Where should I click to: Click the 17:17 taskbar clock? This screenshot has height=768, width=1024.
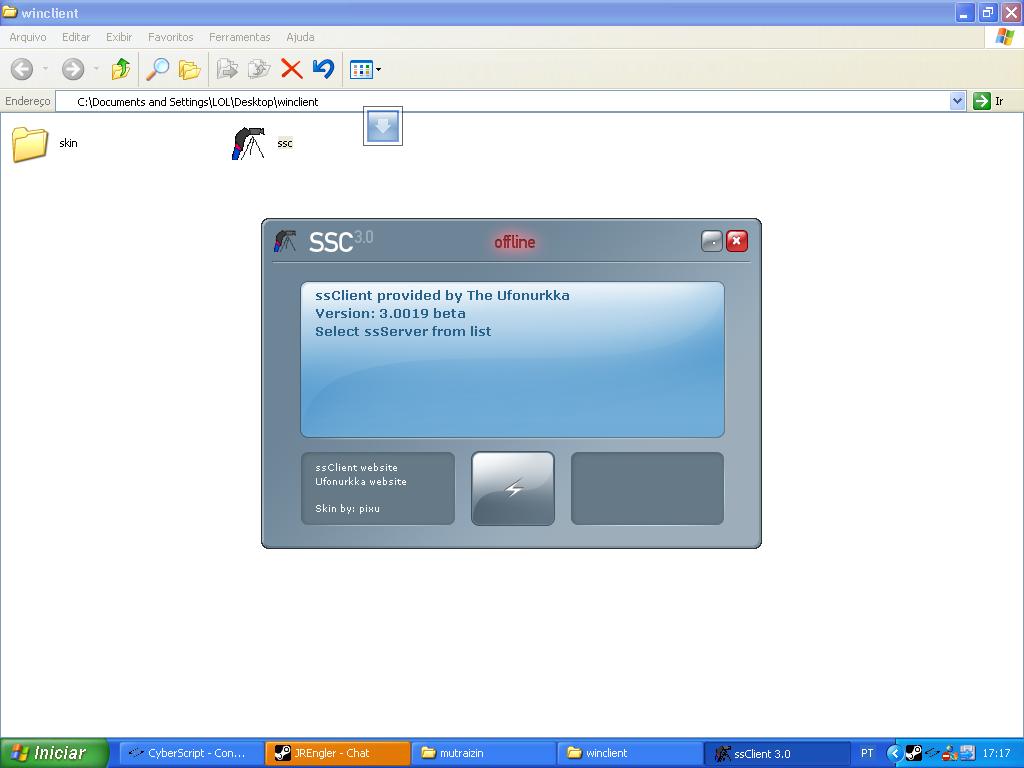996,753
